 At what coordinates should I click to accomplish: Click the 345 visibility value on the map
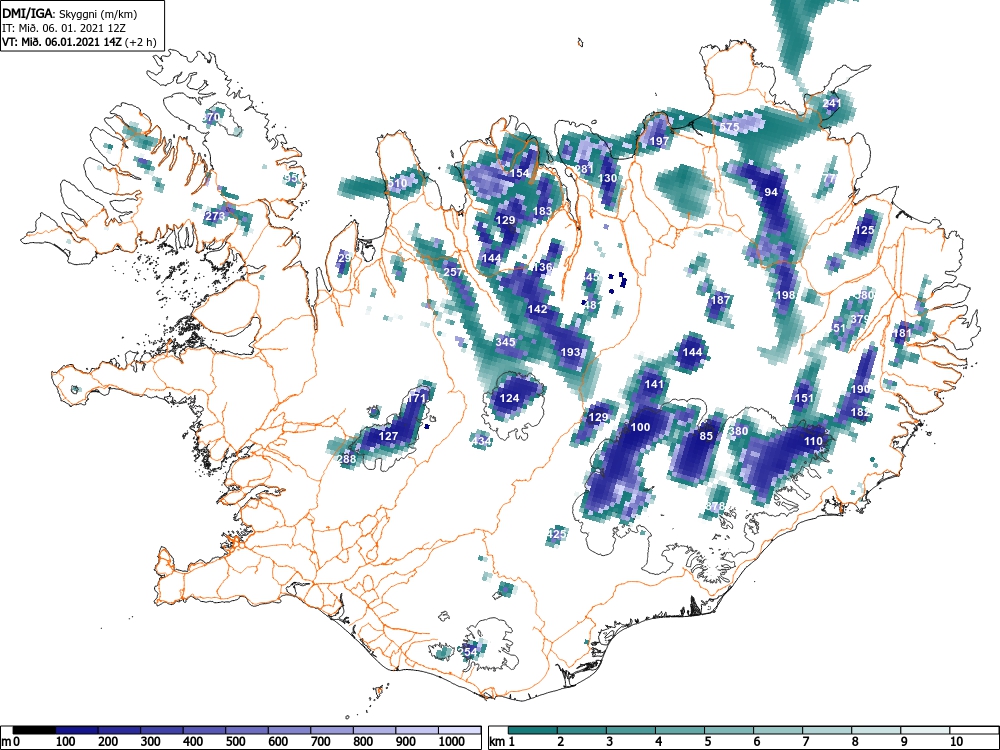[x=505, y=342]
